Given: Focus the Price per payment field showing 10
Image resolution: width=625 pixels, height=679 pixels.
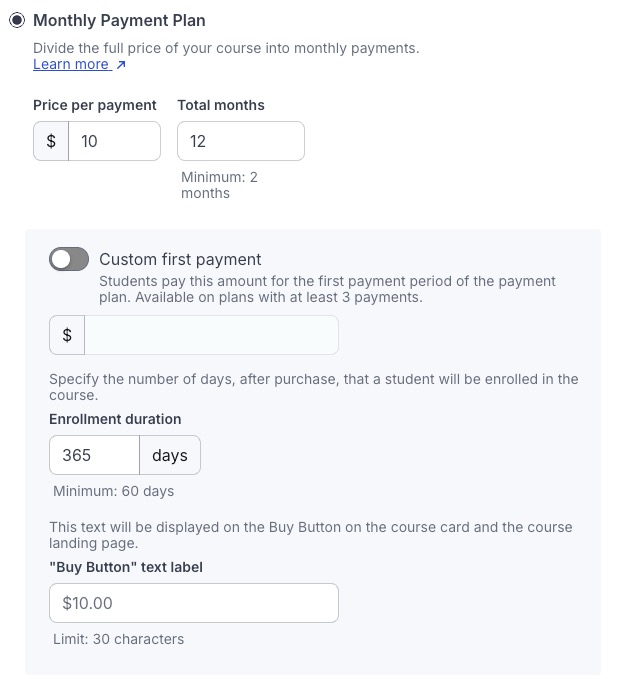Looking at the screenshot, I should tap(114, 141).
